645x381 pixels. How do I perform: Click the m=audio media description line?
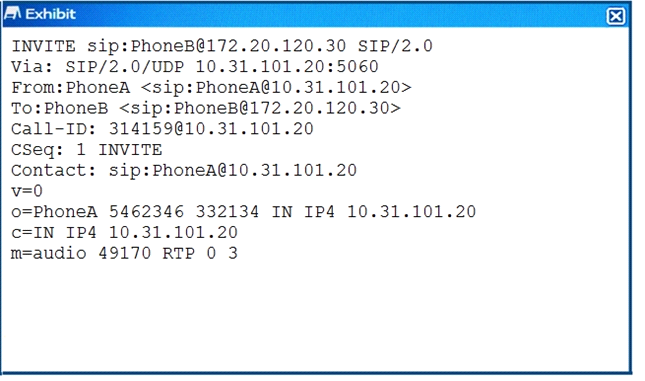[124, 253]
